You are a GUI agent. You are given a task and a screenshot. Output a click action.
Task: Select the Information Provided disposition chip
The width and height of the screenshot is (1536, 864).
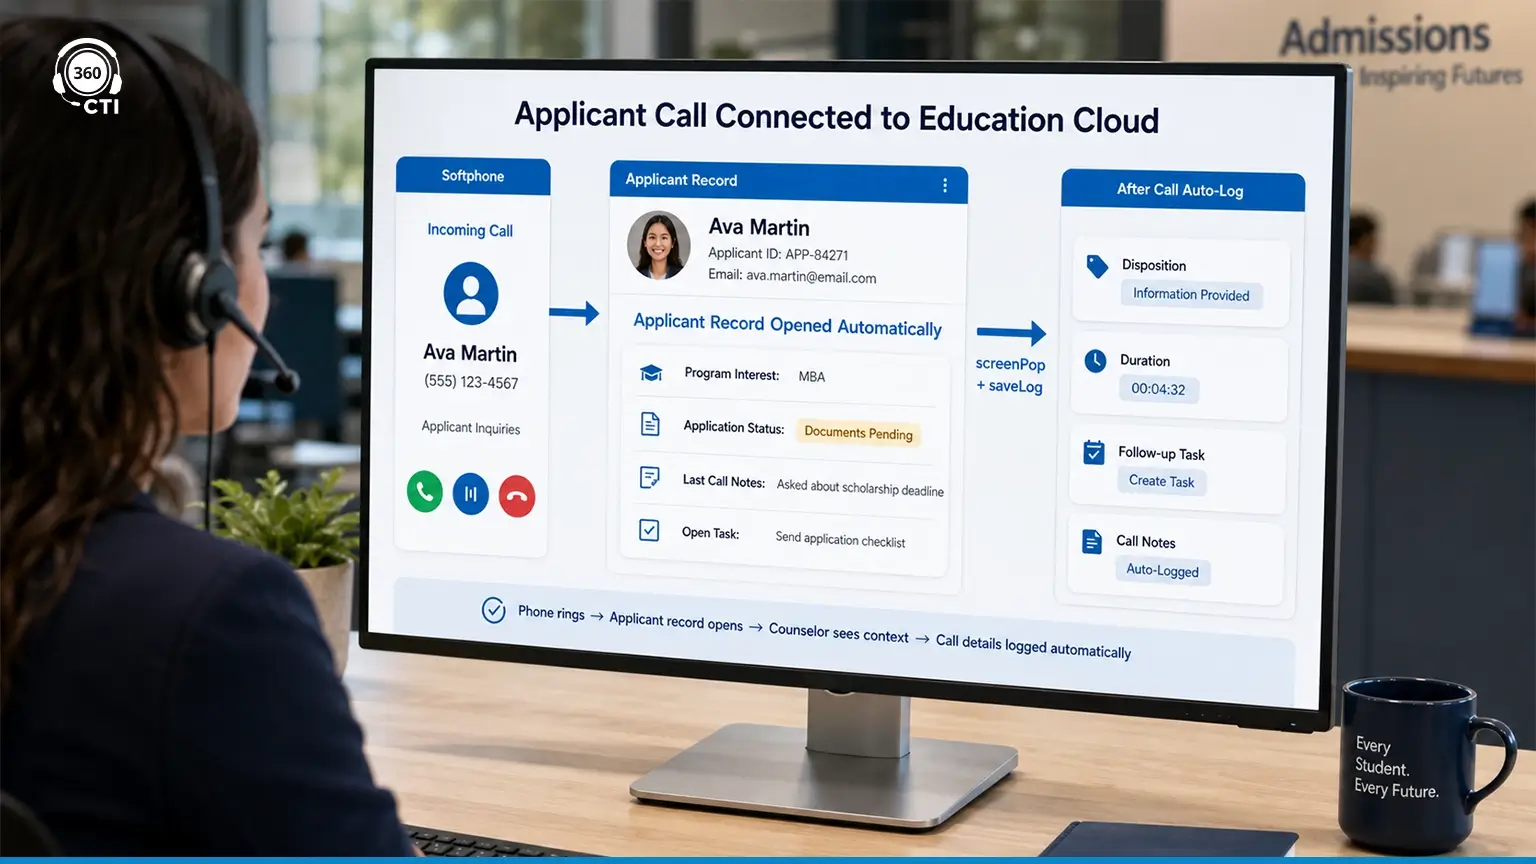[1191, 295]
